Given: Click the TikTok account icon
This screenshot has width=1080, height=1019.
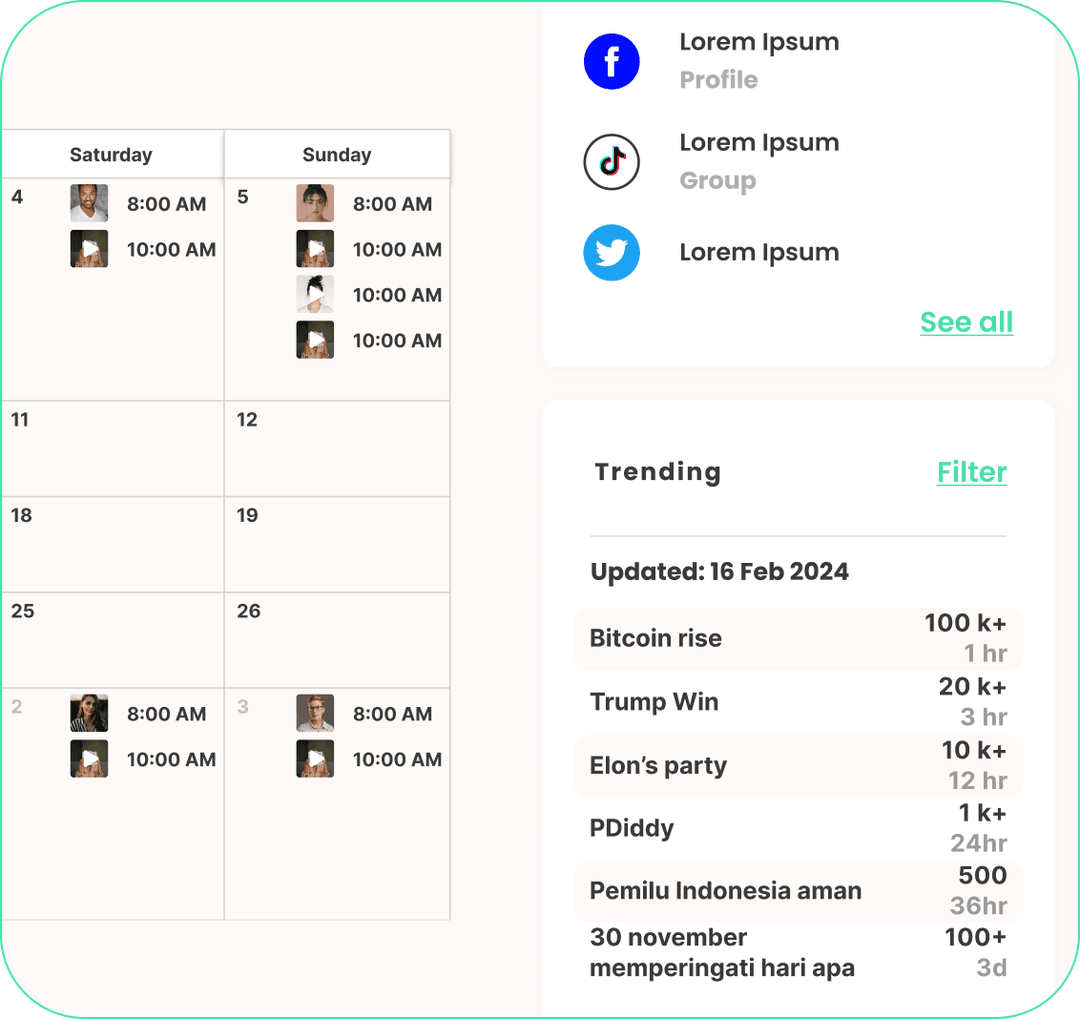Looking at the screenshot, I should click(x=611, y=161).
